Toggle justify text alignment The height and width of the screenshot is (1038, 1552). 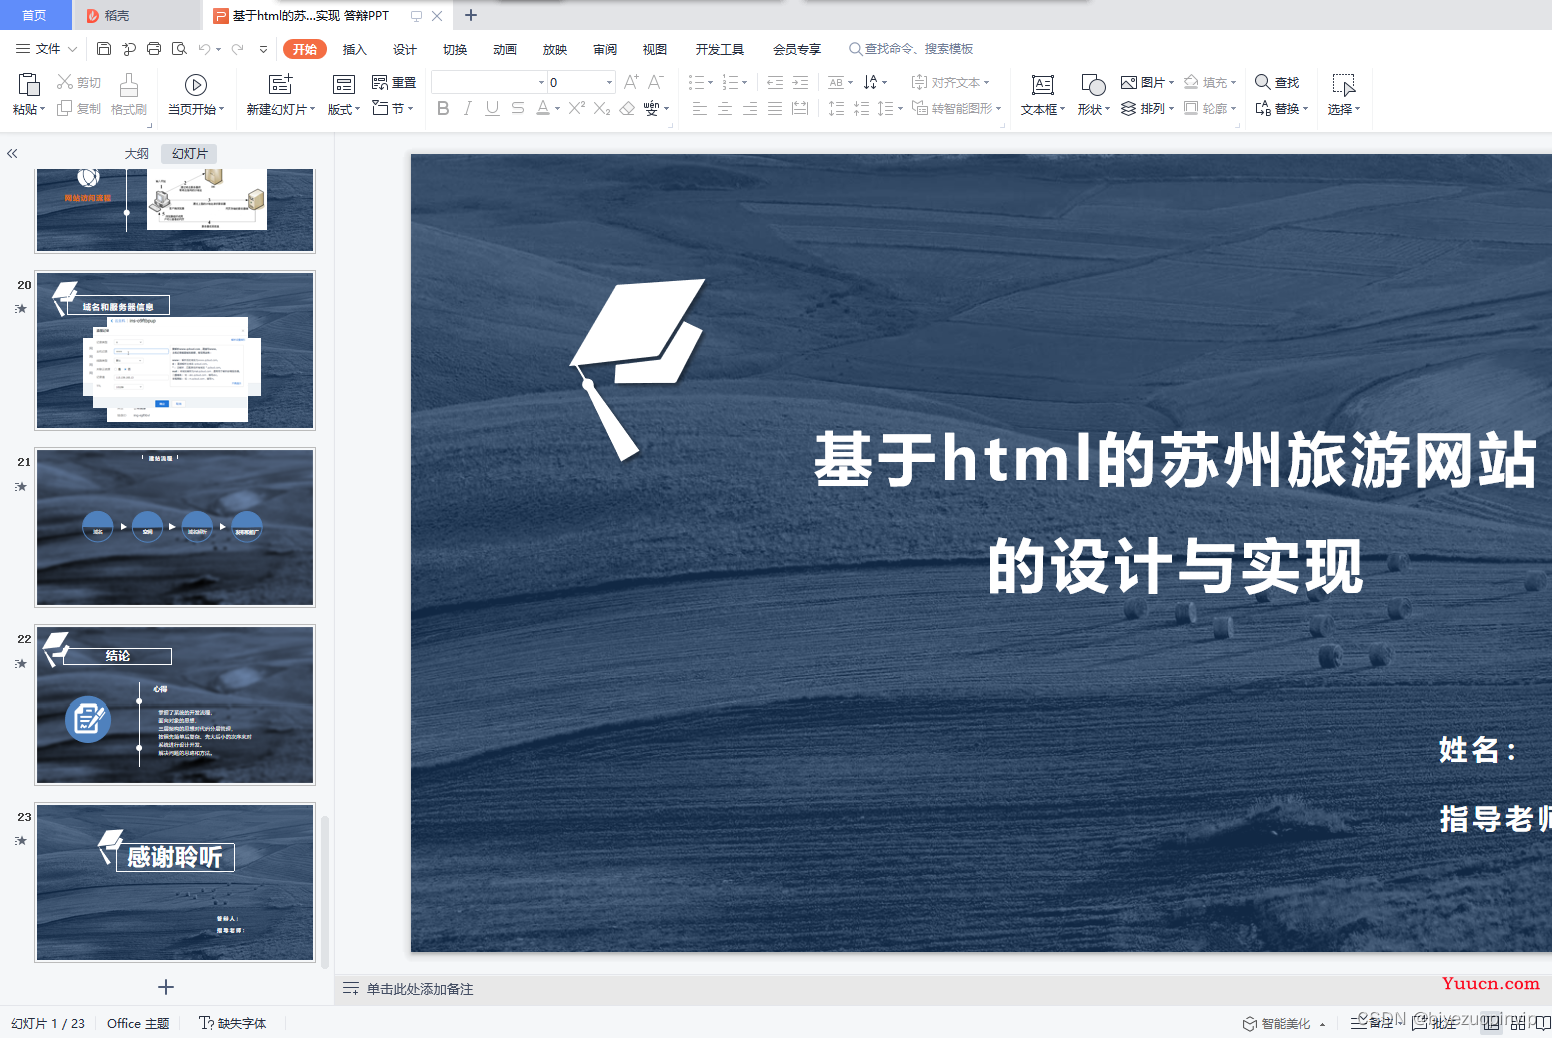pyautogui.click(x=775, y=108)
